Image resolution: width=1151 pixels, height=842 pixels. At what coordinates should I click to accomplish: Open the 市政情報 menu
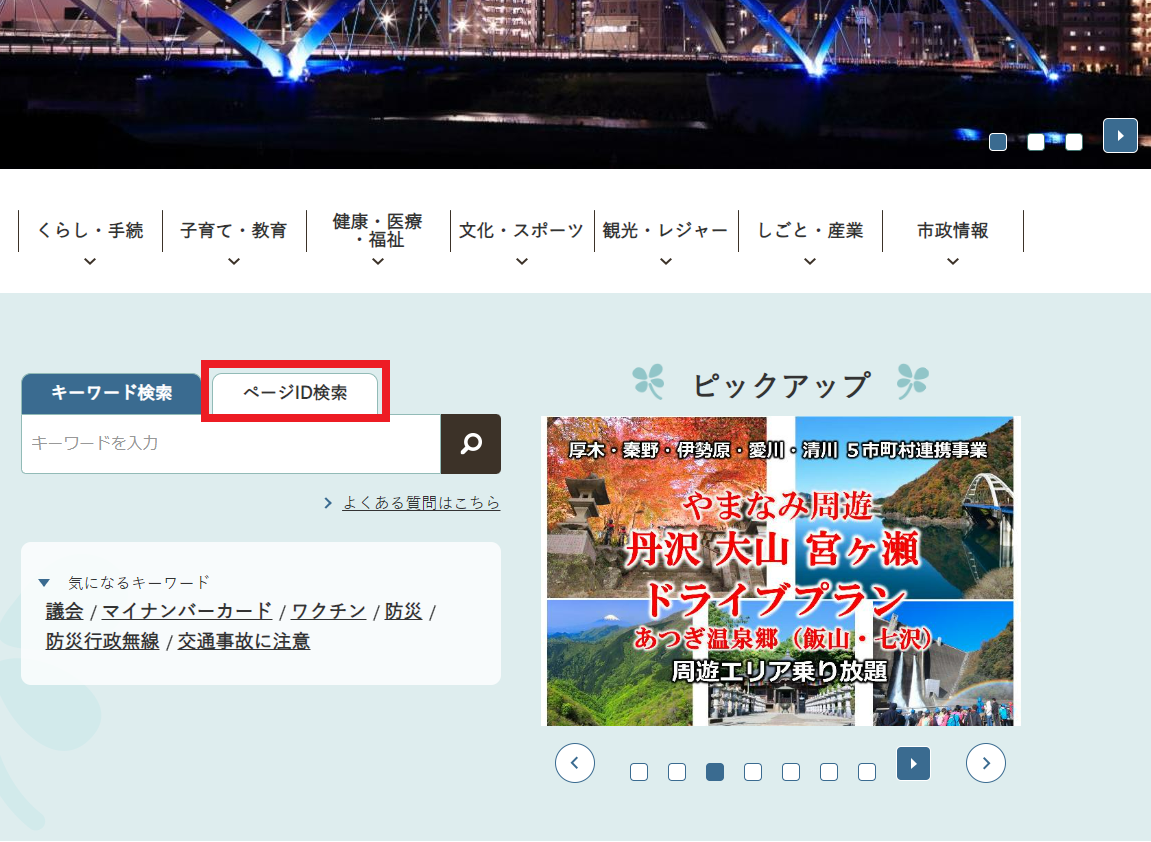[953, 238]
